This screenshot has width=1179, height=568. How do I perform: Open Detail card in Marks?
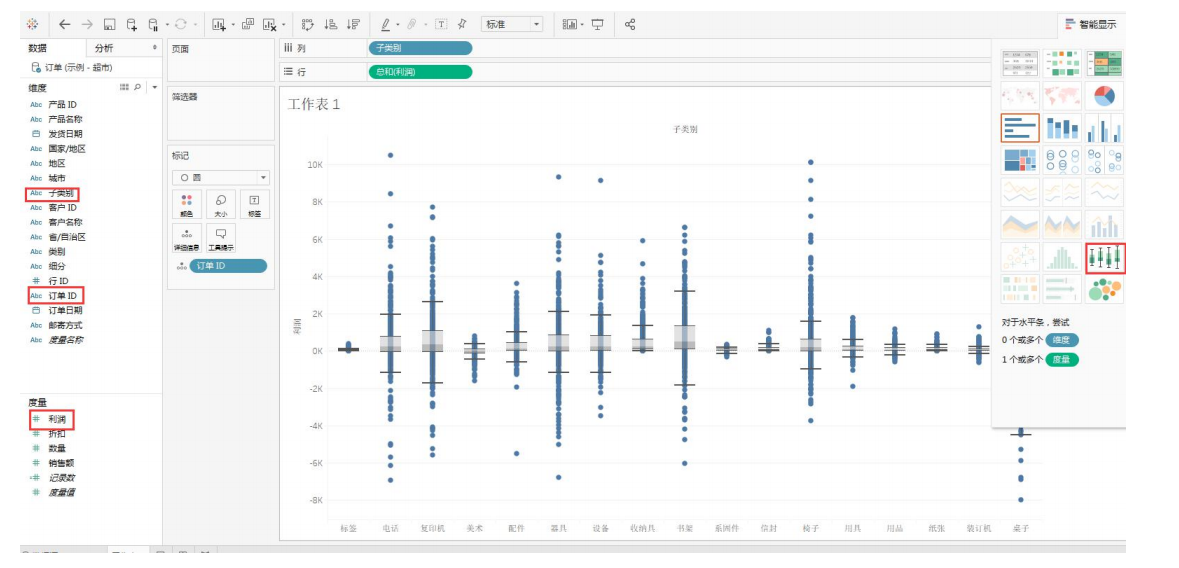pyautogui.click(x=186, y=238)
